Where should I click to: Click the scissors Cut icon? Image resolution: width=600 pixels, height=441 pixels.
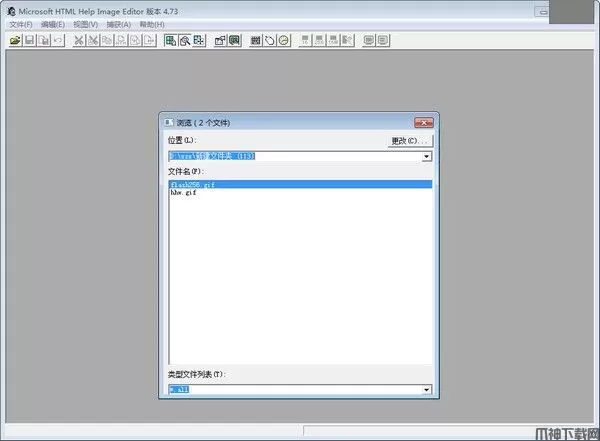click(78, 40)
